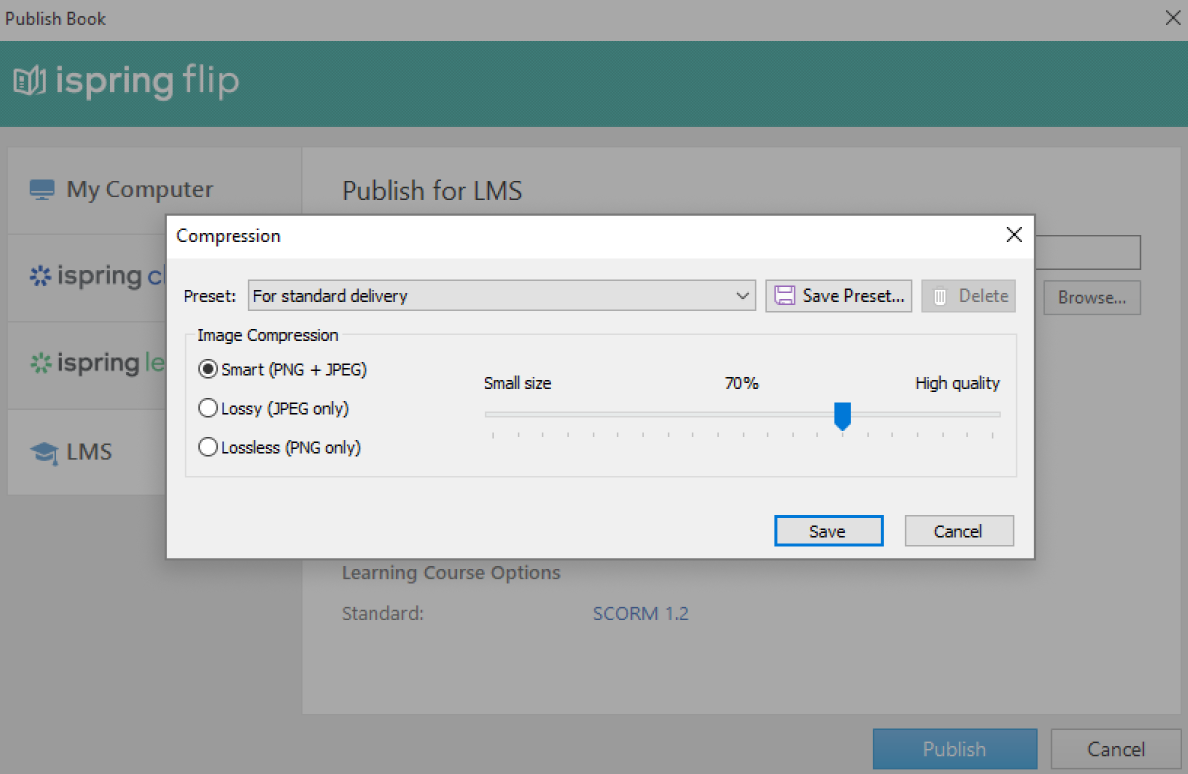Image resolution: width=1188 pixels, height=774 pixels.
Task: Open the 'For standard delivery' preset dropdown
Action: click(x=742, y=295)
